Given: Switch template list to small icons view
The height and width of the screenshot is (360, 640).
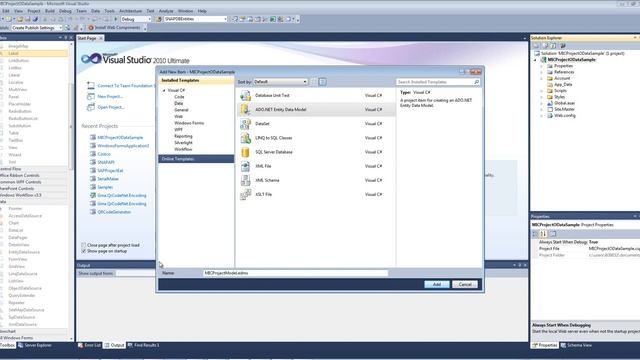Looking at the screenshot, I should [x=314, y=82].
